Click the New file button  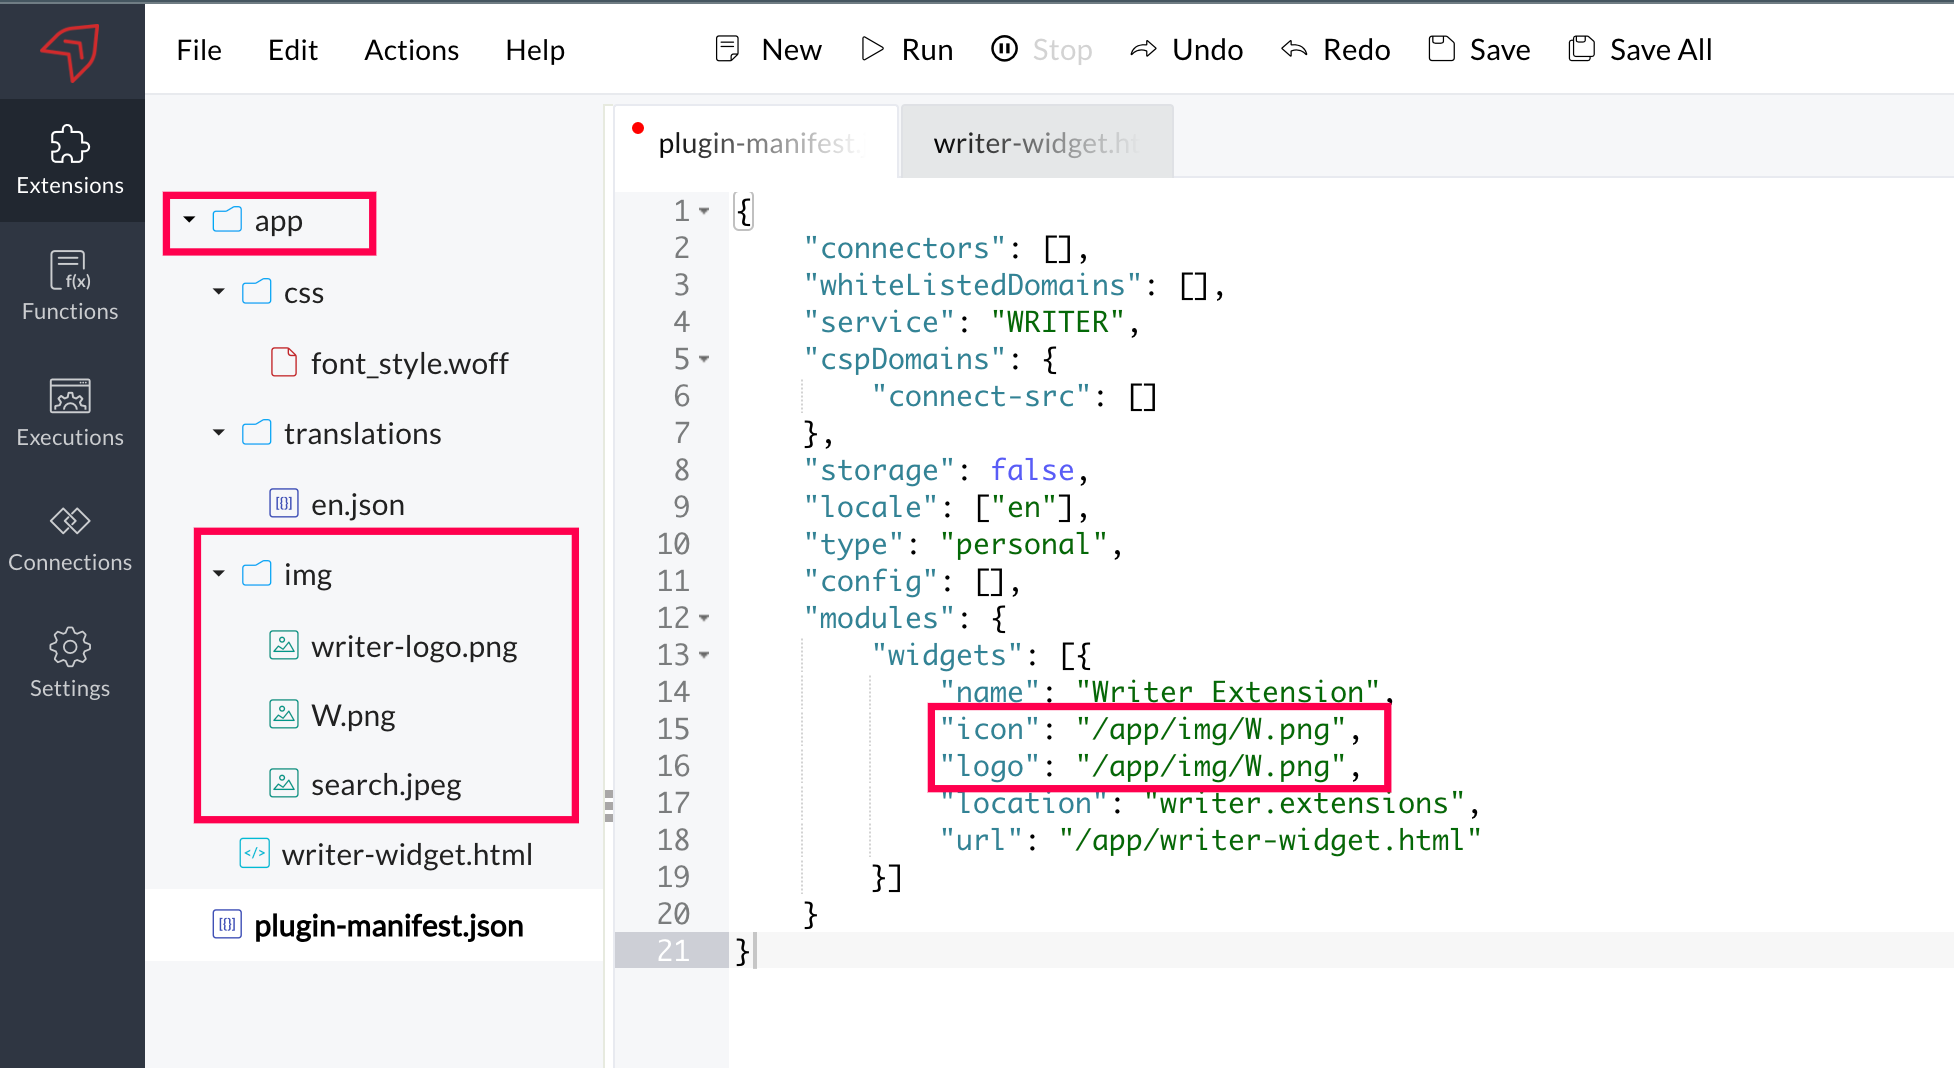[x=768, y=50]
